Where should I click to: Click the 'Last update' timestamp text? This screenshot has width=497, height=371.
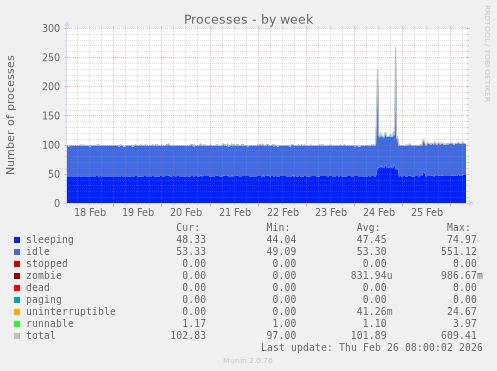click(372, 348)
